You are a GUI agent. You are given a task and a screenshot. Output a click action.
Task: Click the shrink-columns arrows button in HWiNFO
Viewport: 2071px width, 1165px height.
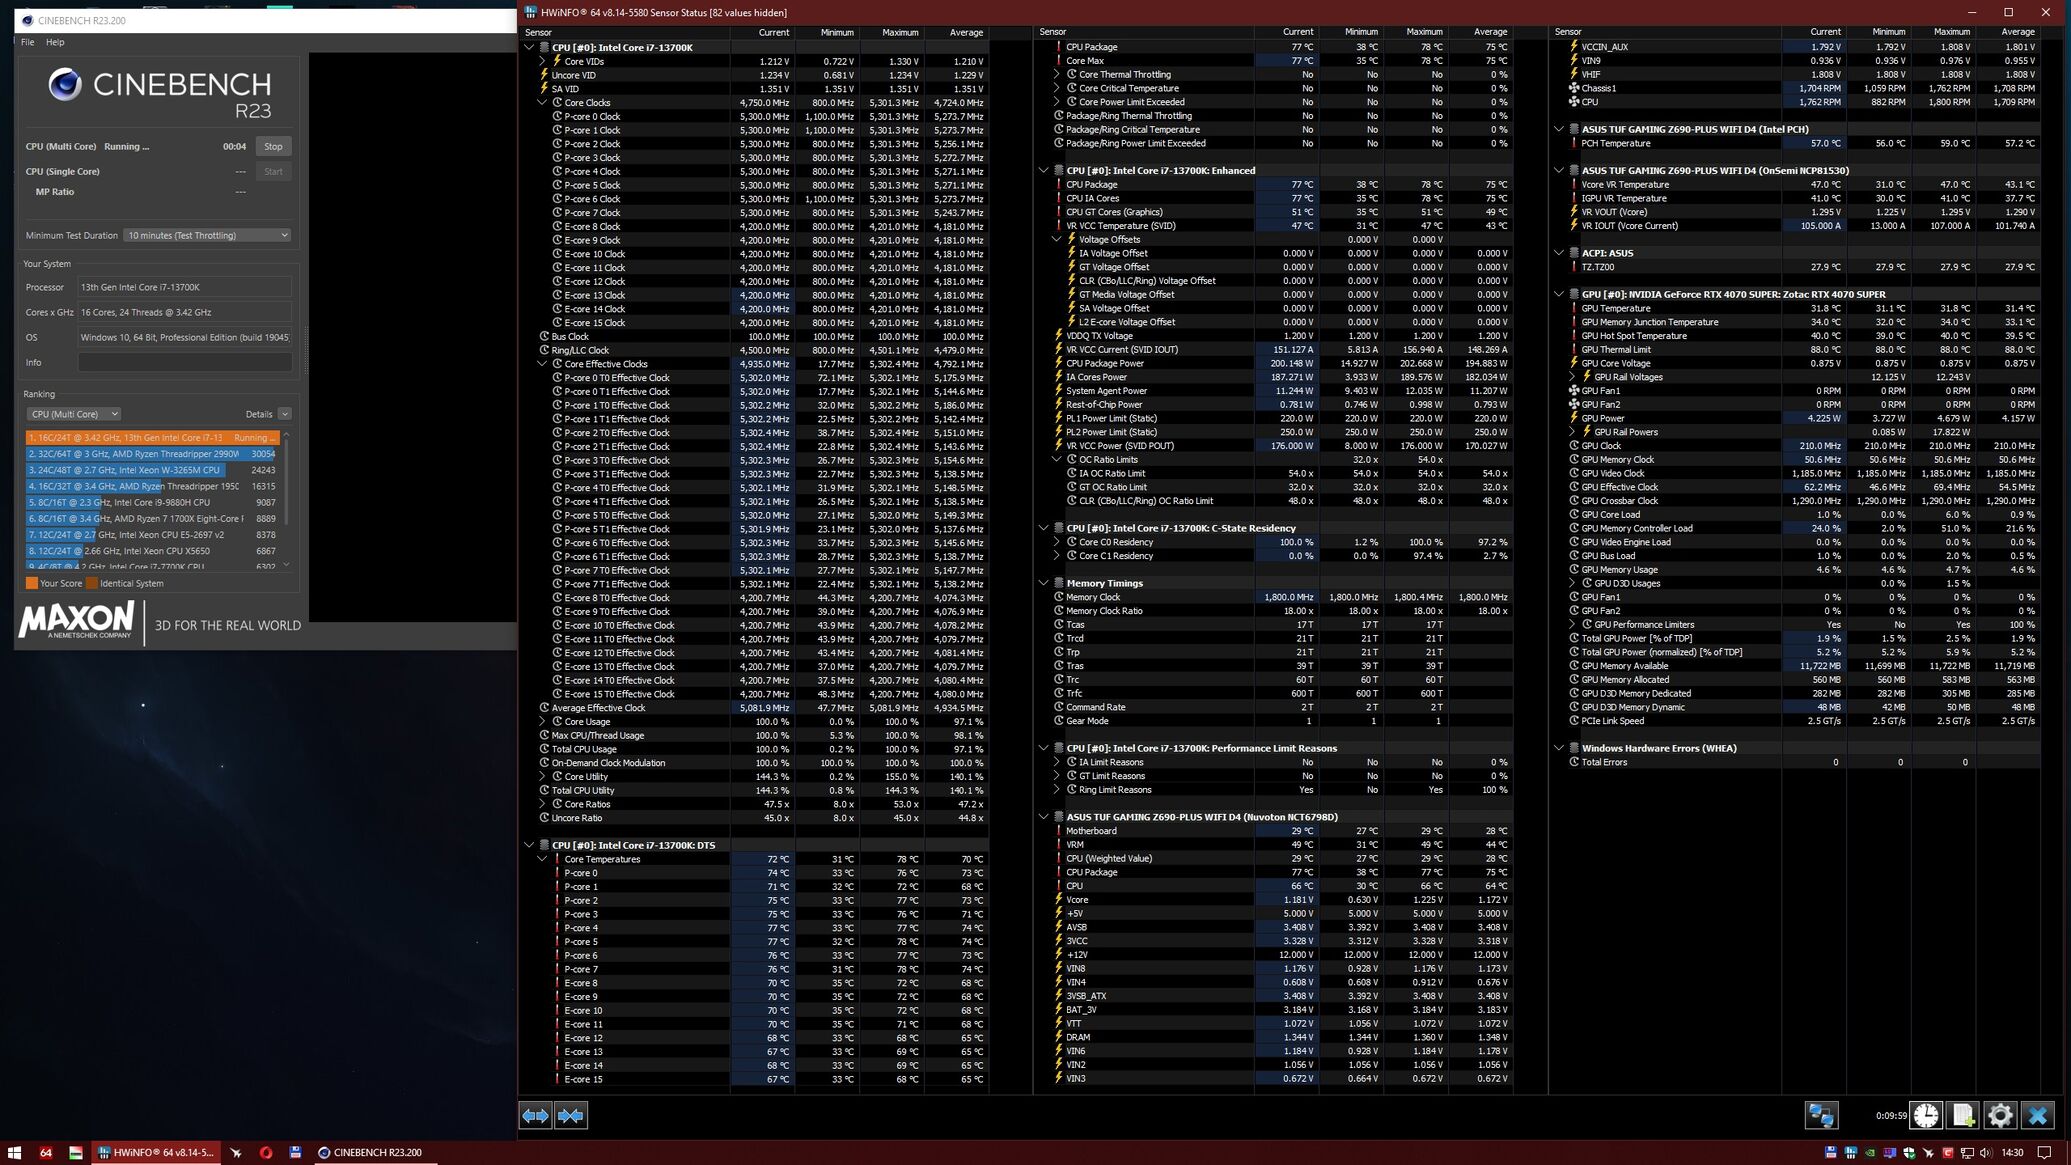(x=571, y=1115)
